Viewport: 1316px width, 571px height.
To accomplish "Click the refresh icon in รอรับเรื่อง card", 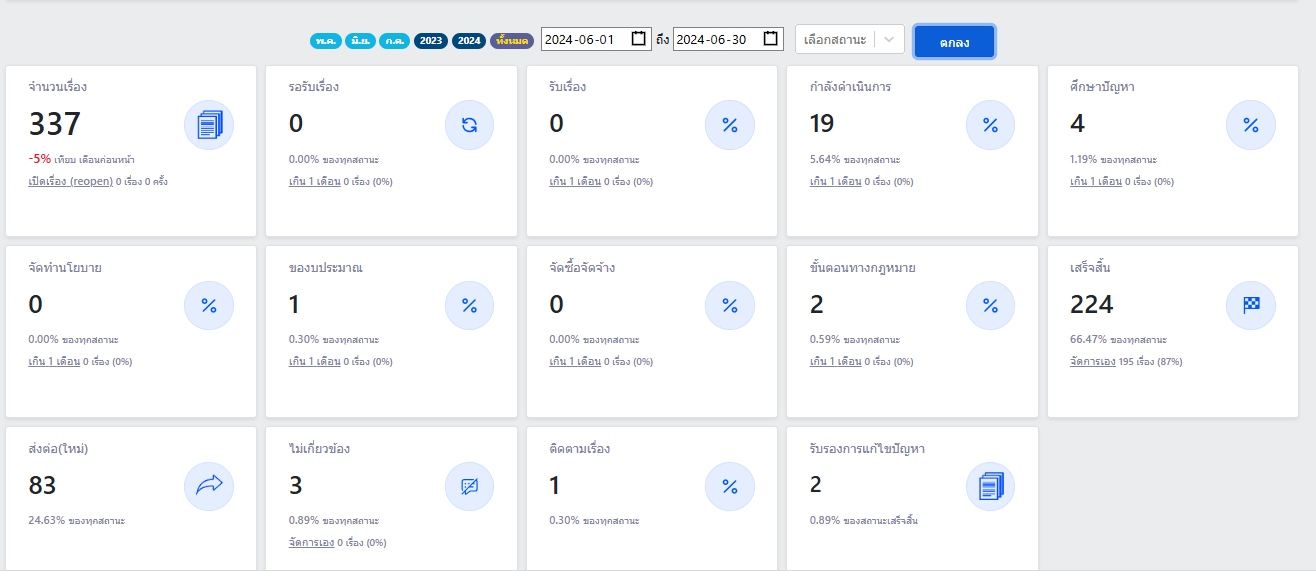I will 469,125.
